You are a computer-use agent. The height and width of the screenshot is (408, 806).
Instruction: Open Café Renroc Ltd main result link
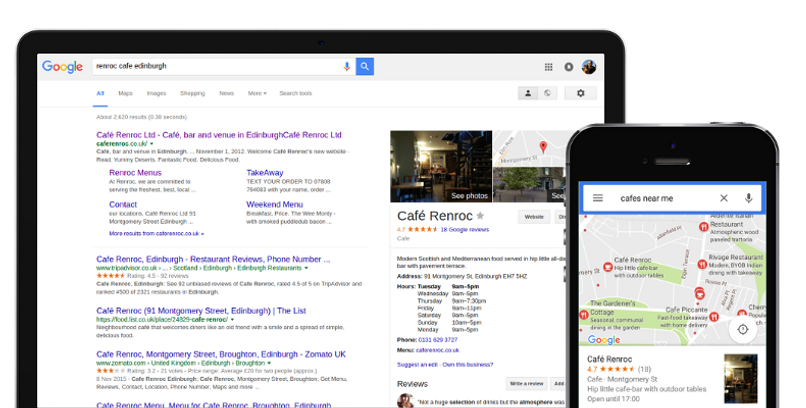click(x=219, y=135)
